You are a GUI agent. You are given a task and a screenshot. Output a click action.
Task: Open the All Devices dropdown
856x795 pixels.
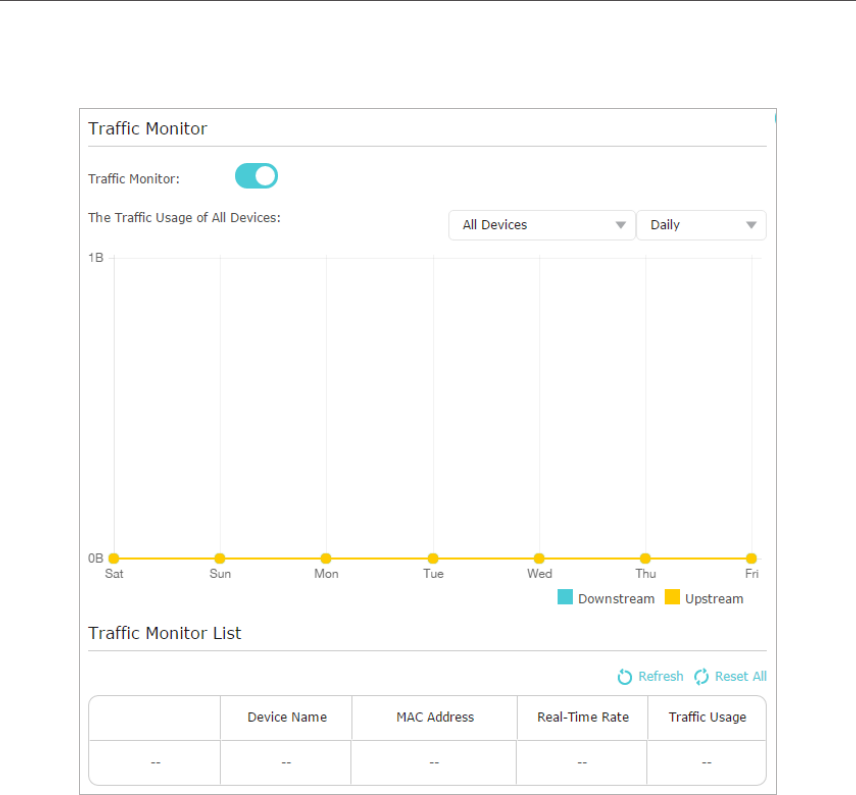coord(542,225)
